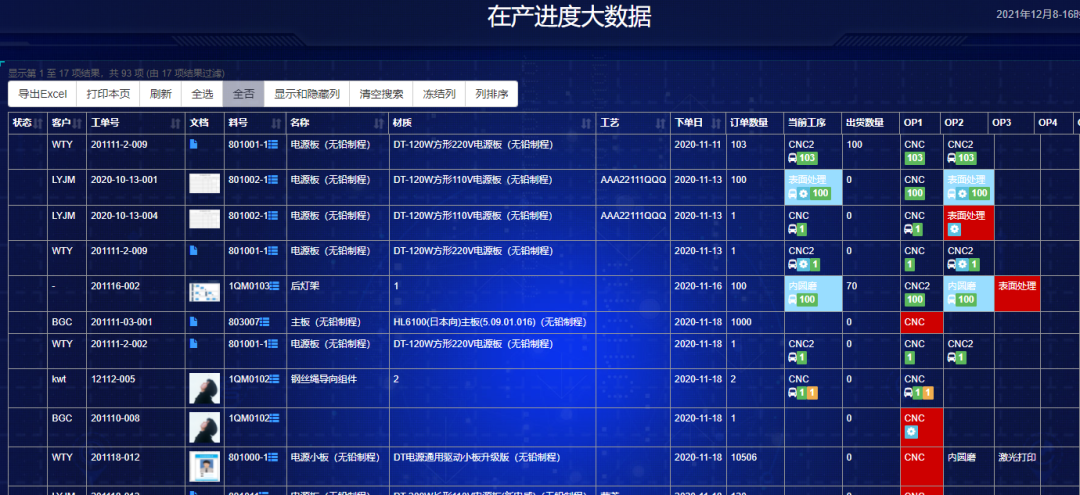Viewport: 1080px width, 495px height.
Task: Open document file icon in BGC 201111-03-001 row
Action: point(194,322)
